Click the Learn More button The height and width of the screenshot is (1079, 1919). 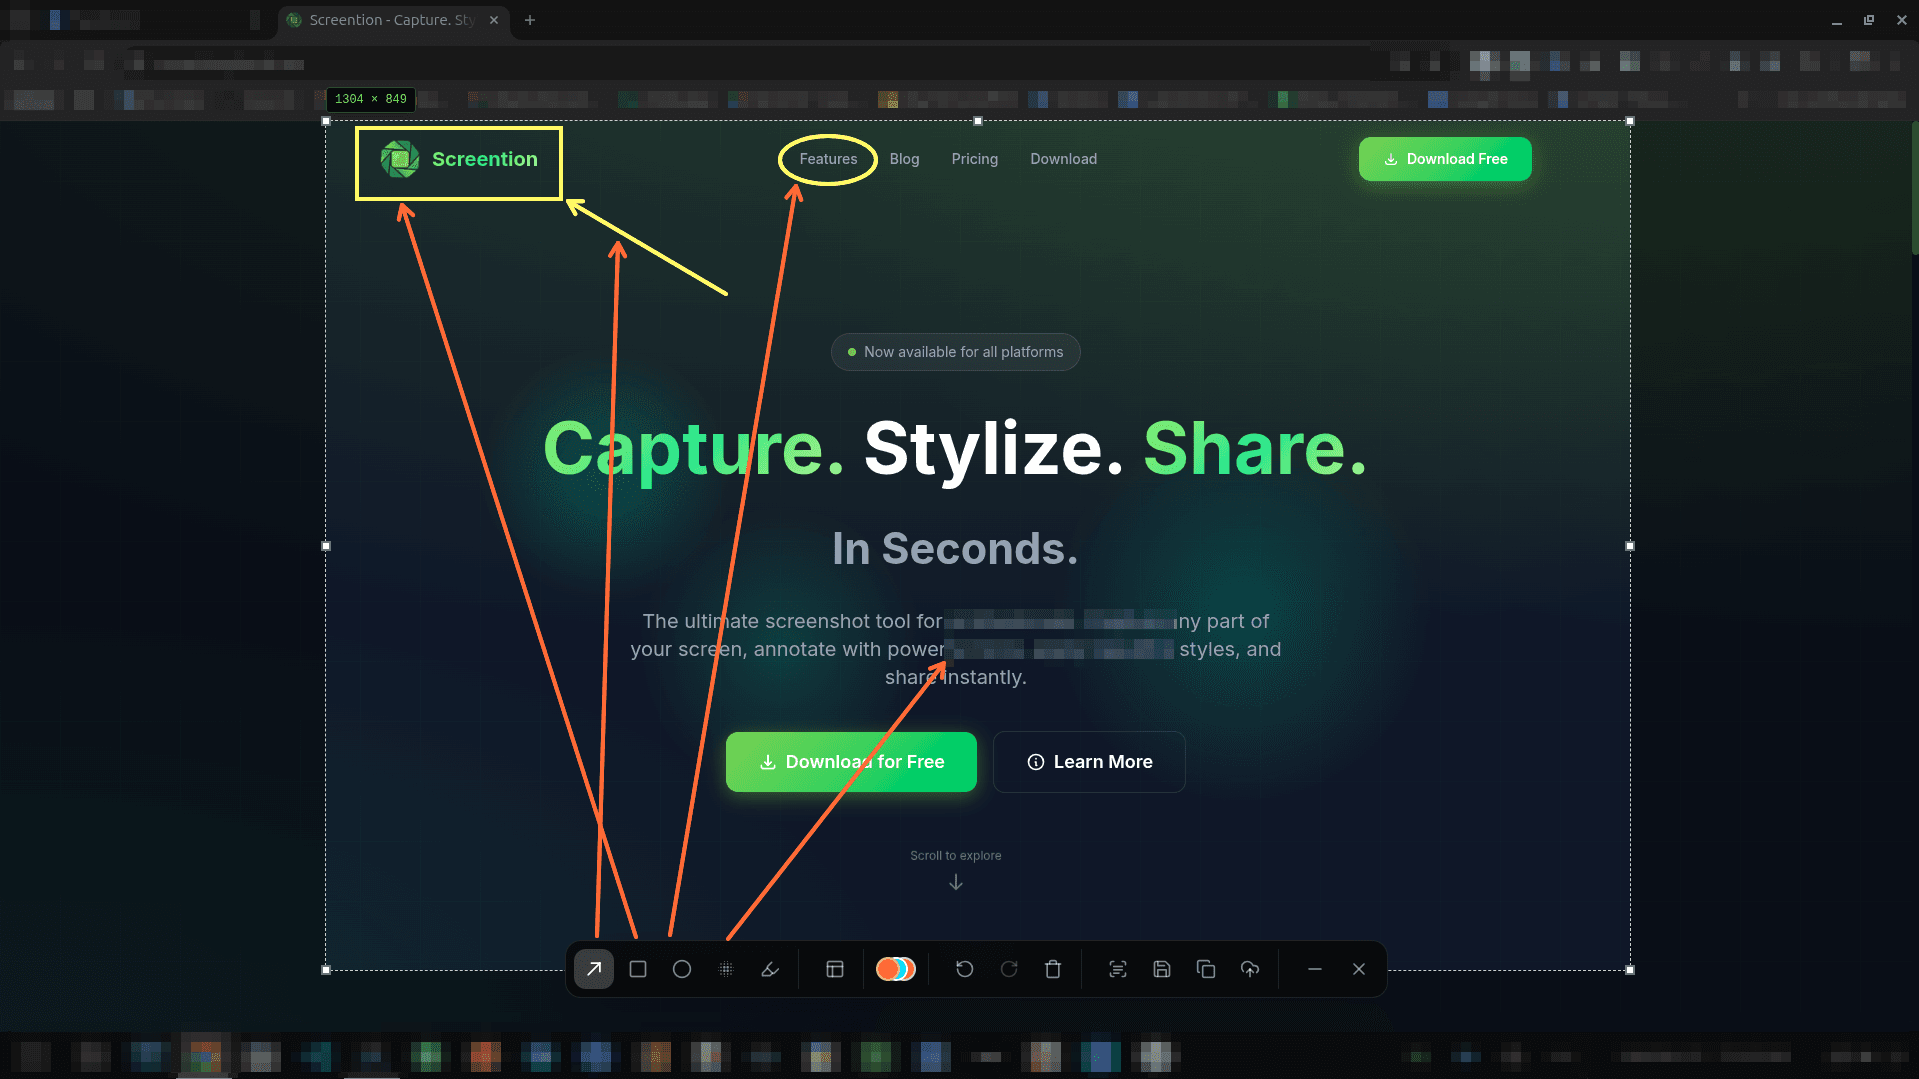(1089, 762)
